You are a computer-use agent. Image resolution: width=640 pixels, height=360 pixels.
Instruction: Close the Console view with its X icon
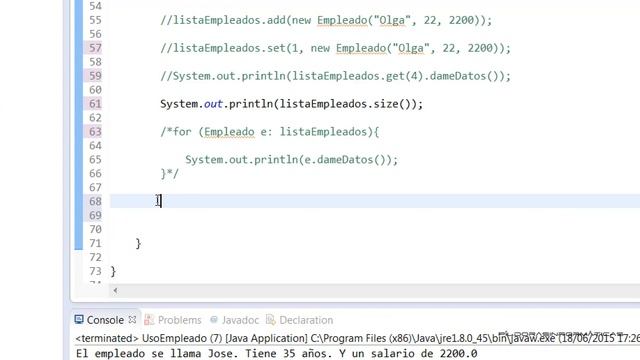132,320
